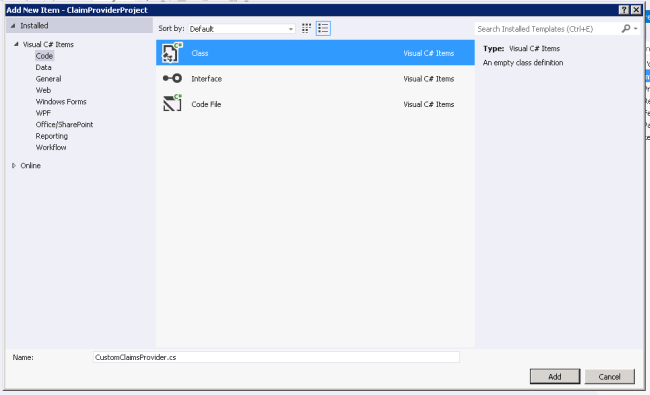Choose the Class template name
Screen dimensions: 650x395
(200, 53)
